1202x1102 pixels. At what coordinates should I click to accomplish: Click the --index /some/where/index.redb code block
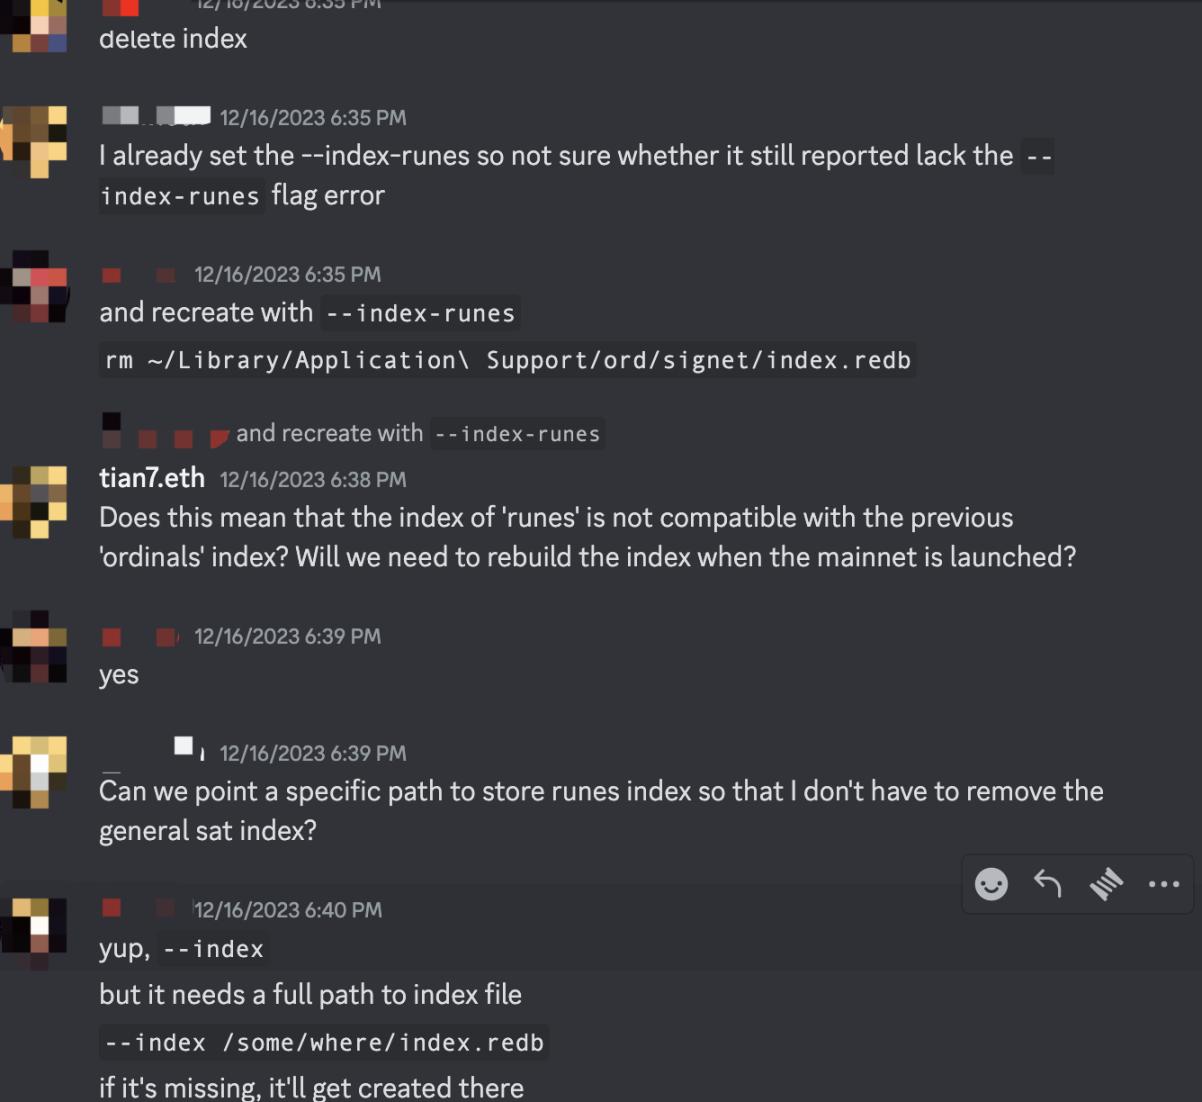(324, 1043)
